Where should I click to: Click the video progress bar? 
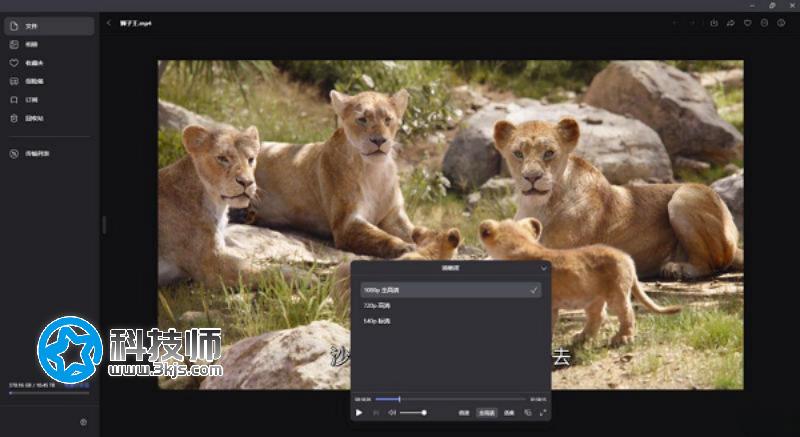point(451,399)
